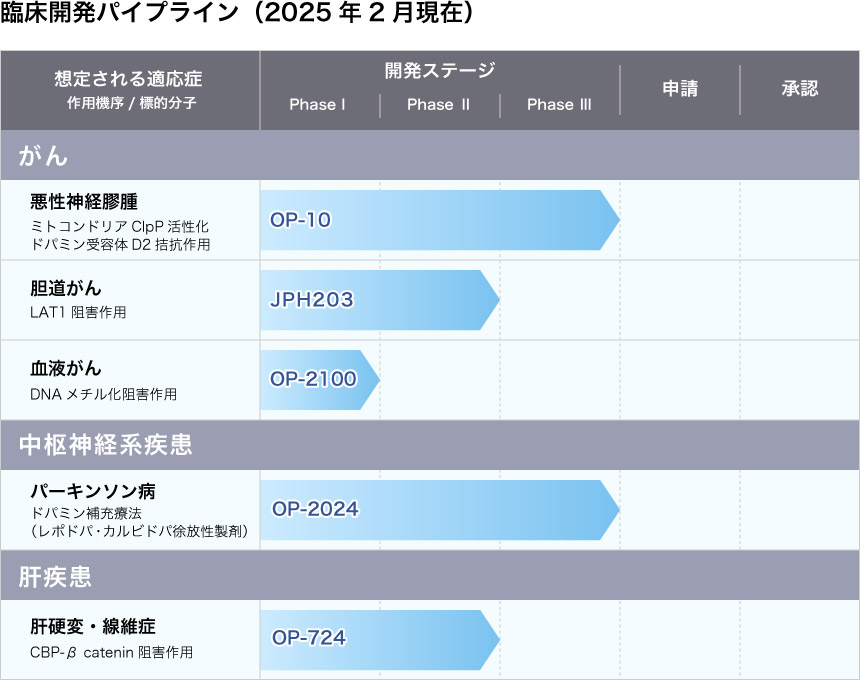The image size is (860, 680).
Task: Click the がん category section header
Action: coord(44,156)
